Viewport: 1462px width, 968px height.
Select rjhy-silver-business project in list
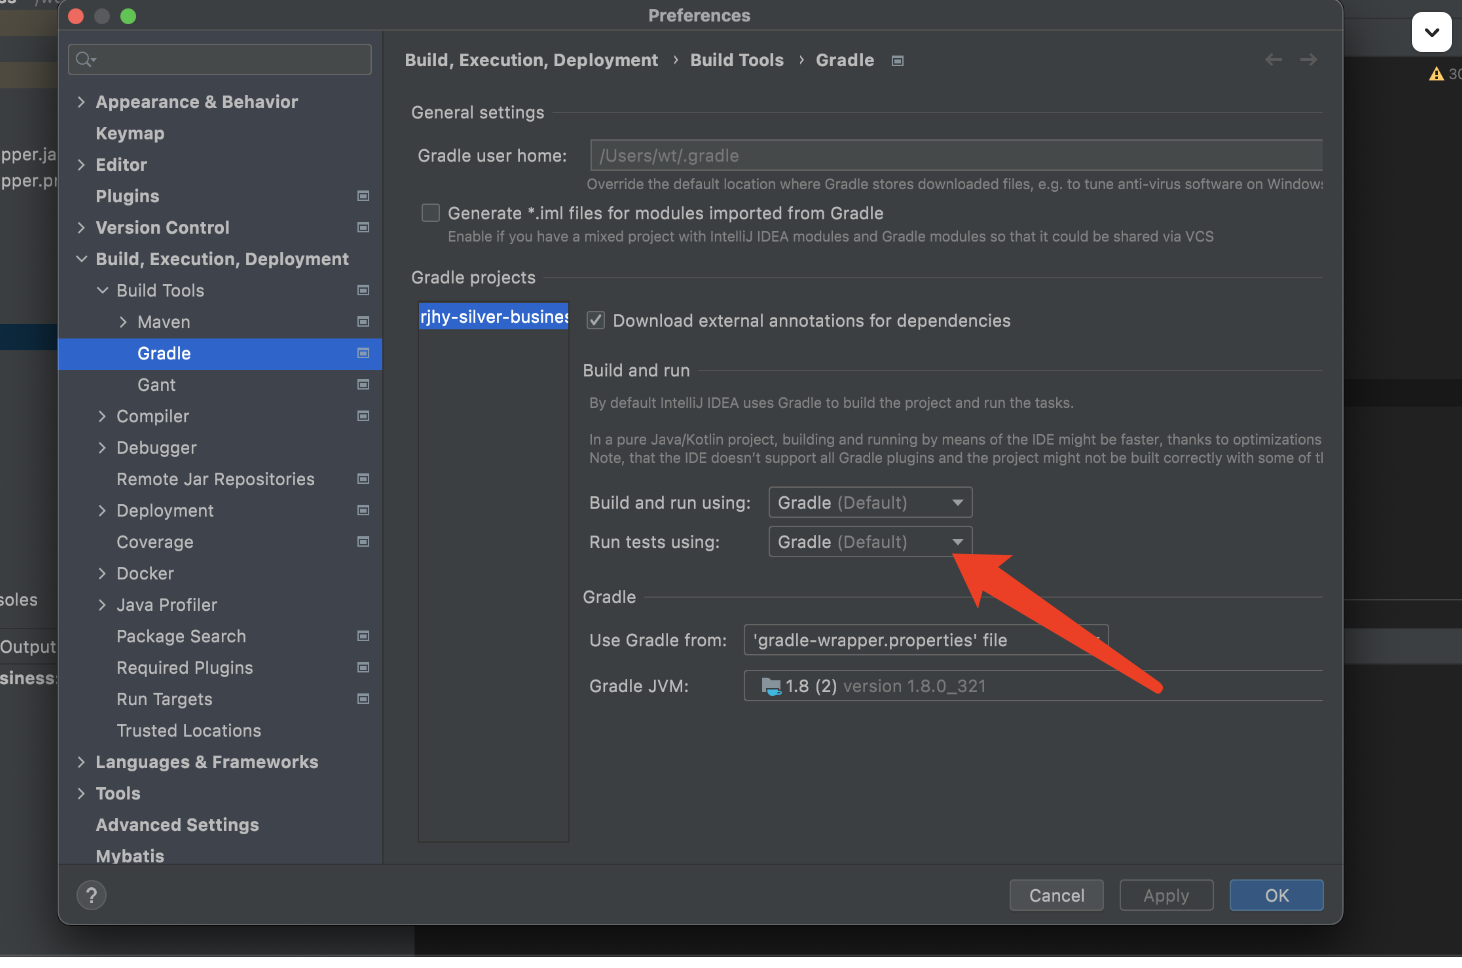tap(493, 317)
